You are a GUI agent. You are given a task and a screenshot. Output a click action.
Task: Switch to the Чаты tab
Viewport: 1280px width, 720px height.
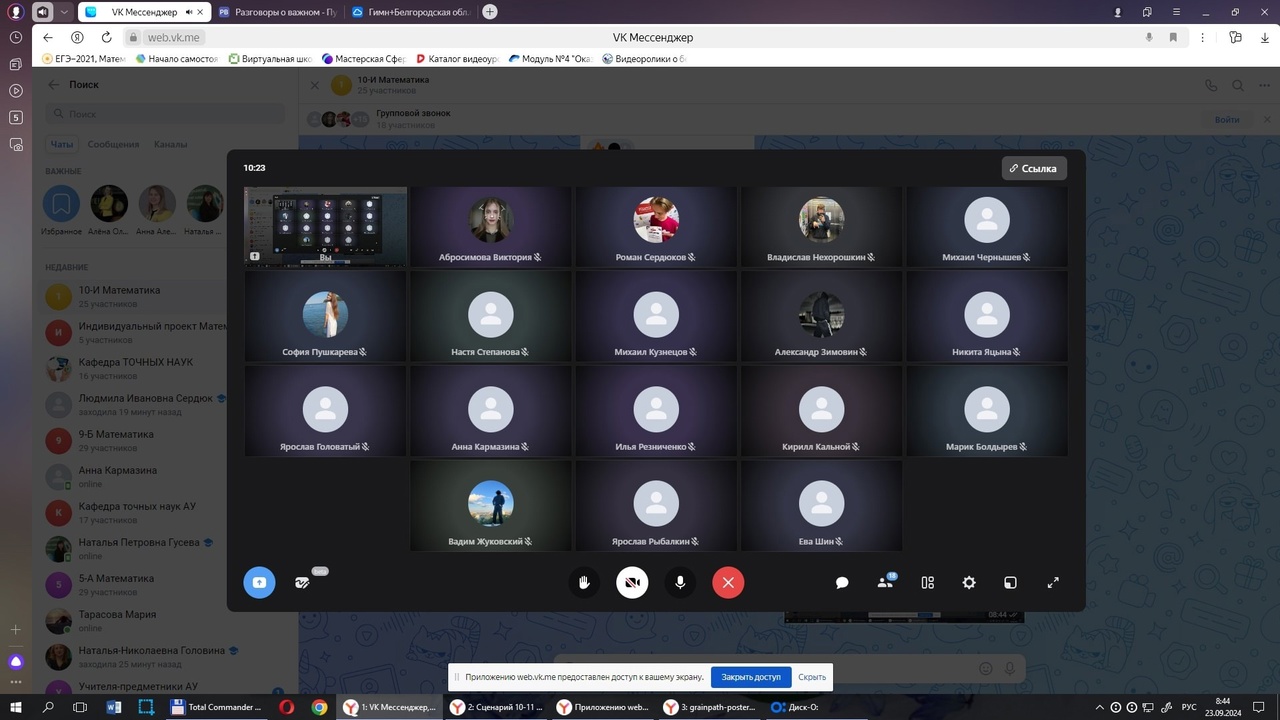click(x=62, y=144)
